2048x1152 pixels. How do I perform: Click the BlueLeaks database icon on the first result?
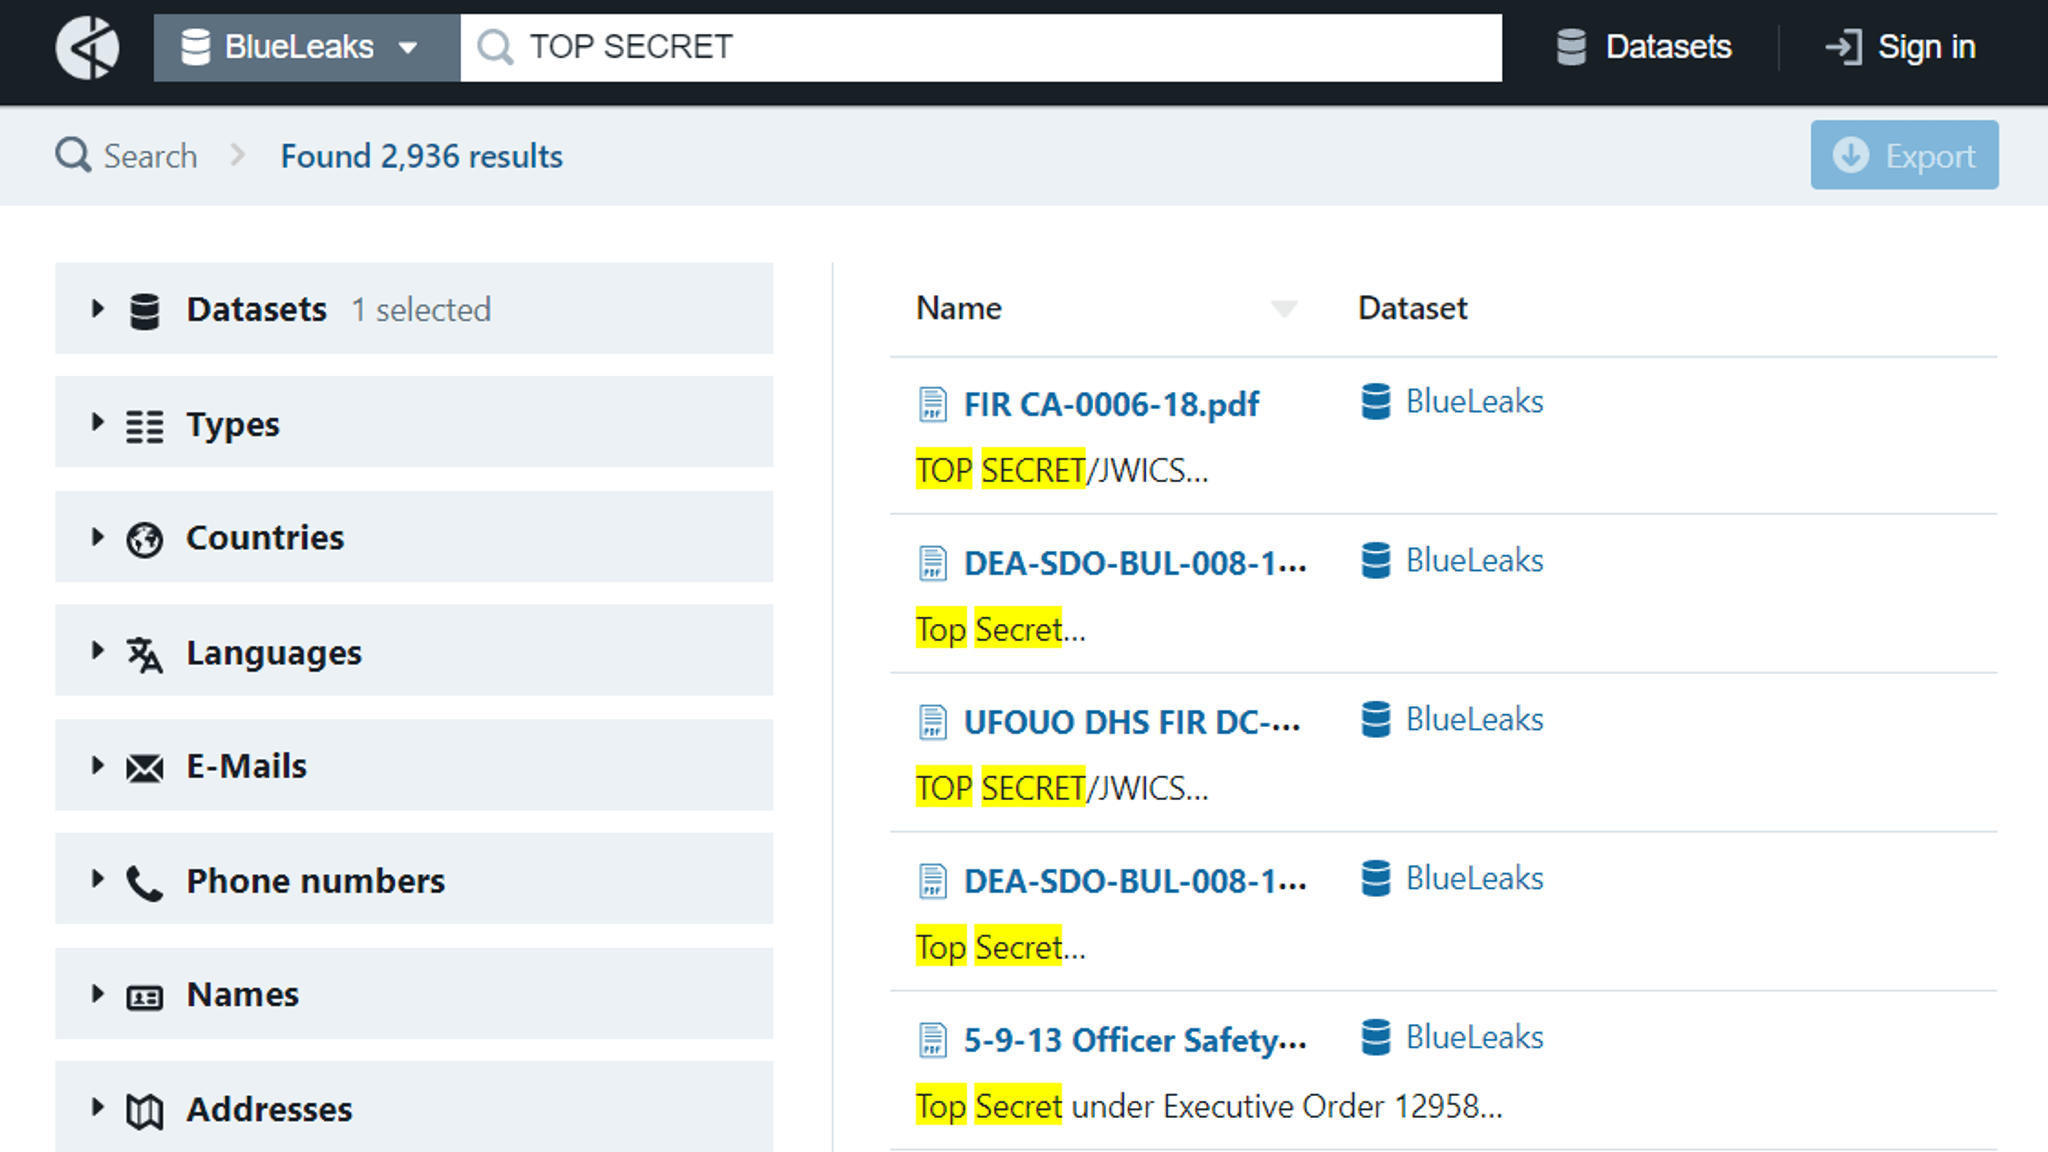point(1376,402)
